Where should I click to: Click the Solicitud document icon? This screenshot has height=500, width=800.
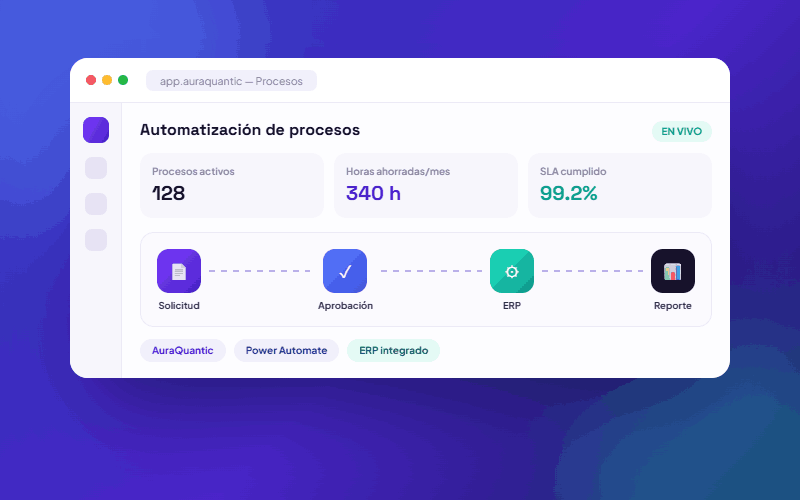[179, 271]
